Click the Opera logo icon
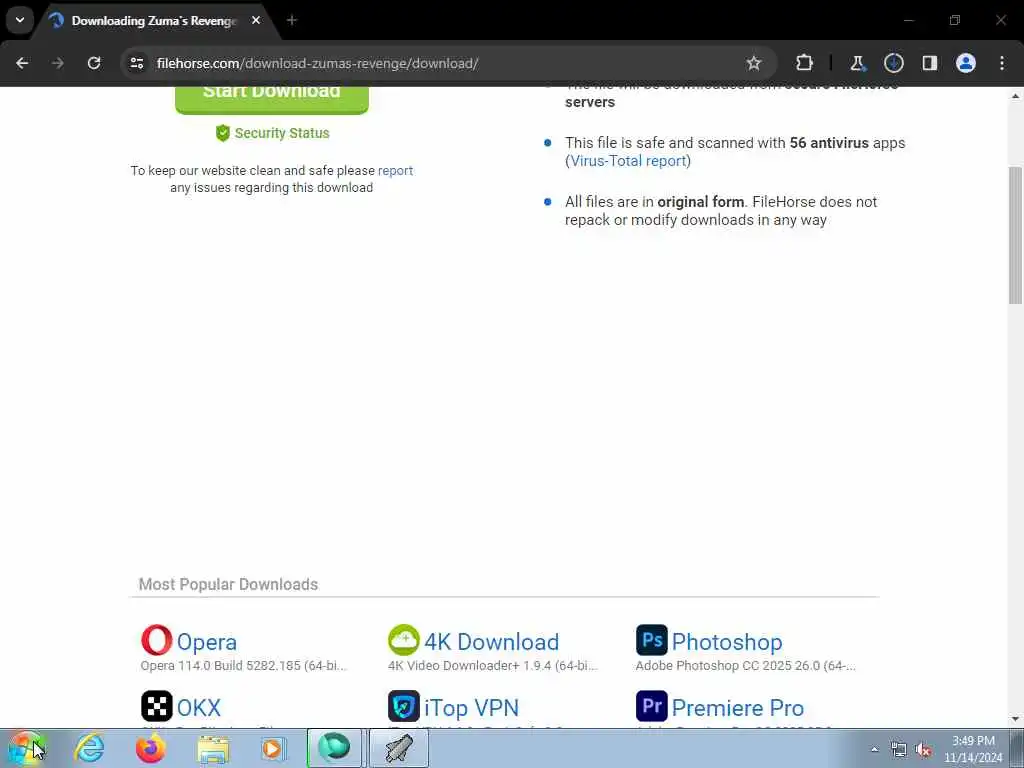 157,640
